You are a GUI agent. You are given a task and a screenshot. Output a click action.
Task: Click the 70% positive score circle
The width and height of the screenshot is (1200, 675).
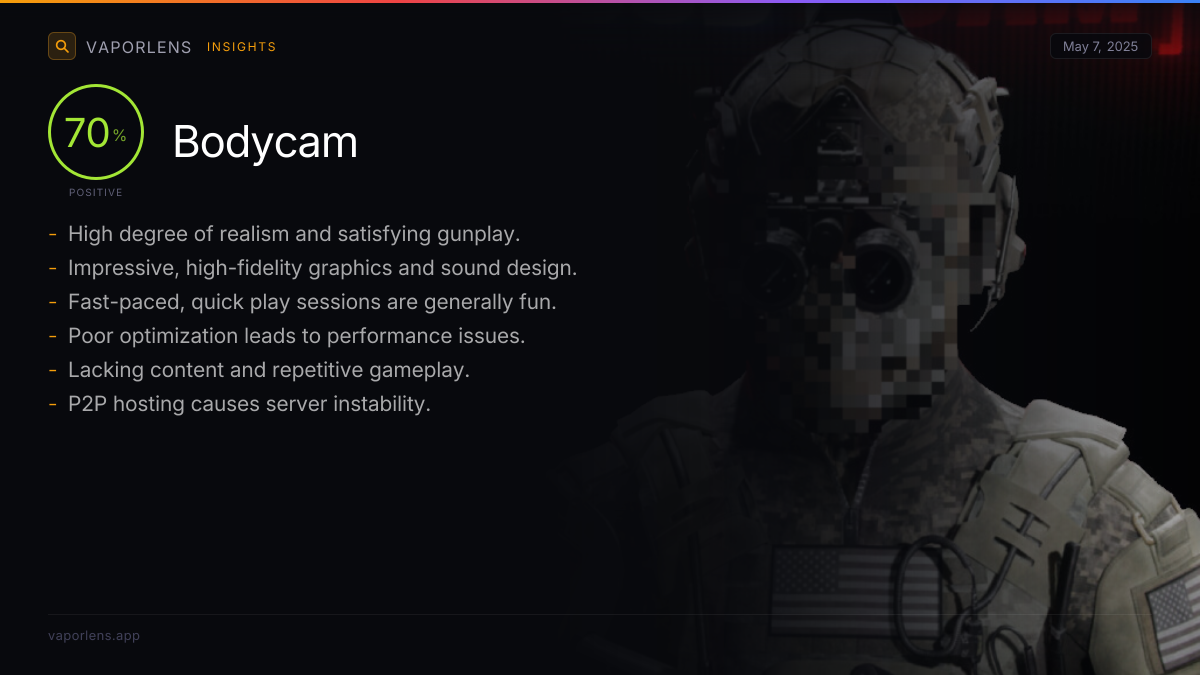(96, 132)
